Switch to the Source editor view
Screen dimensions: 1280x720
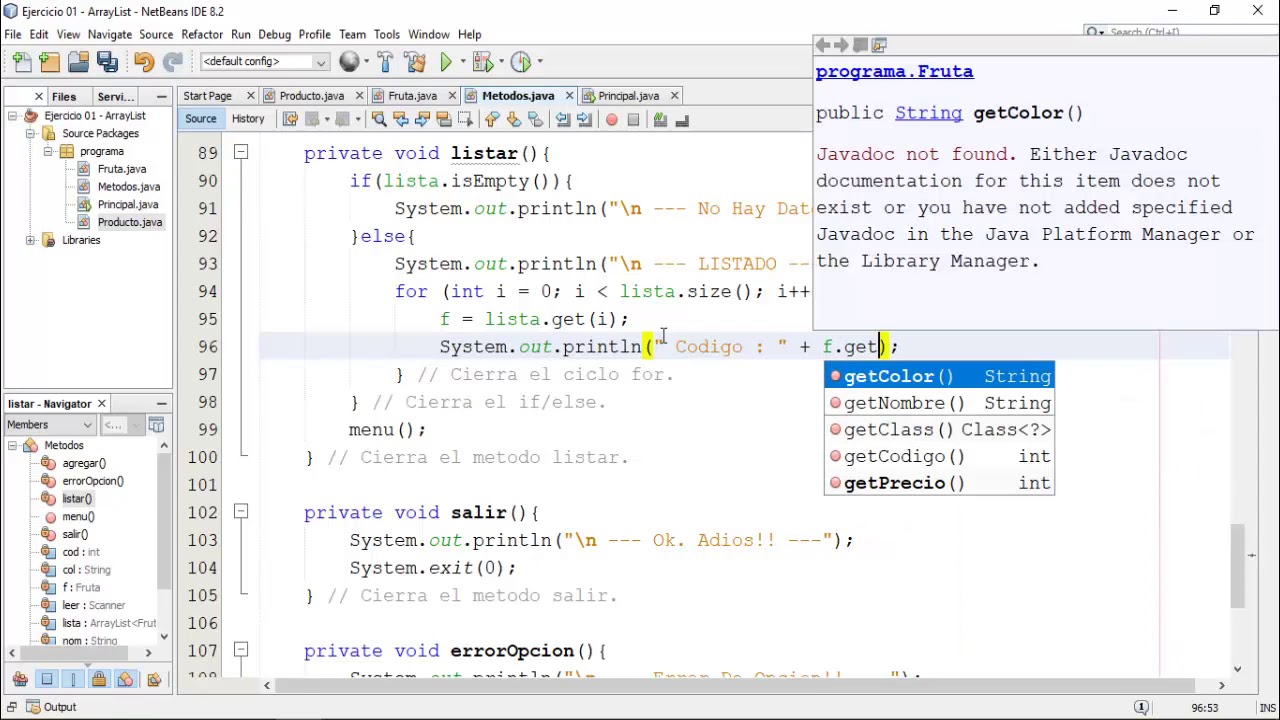point(200,120)
